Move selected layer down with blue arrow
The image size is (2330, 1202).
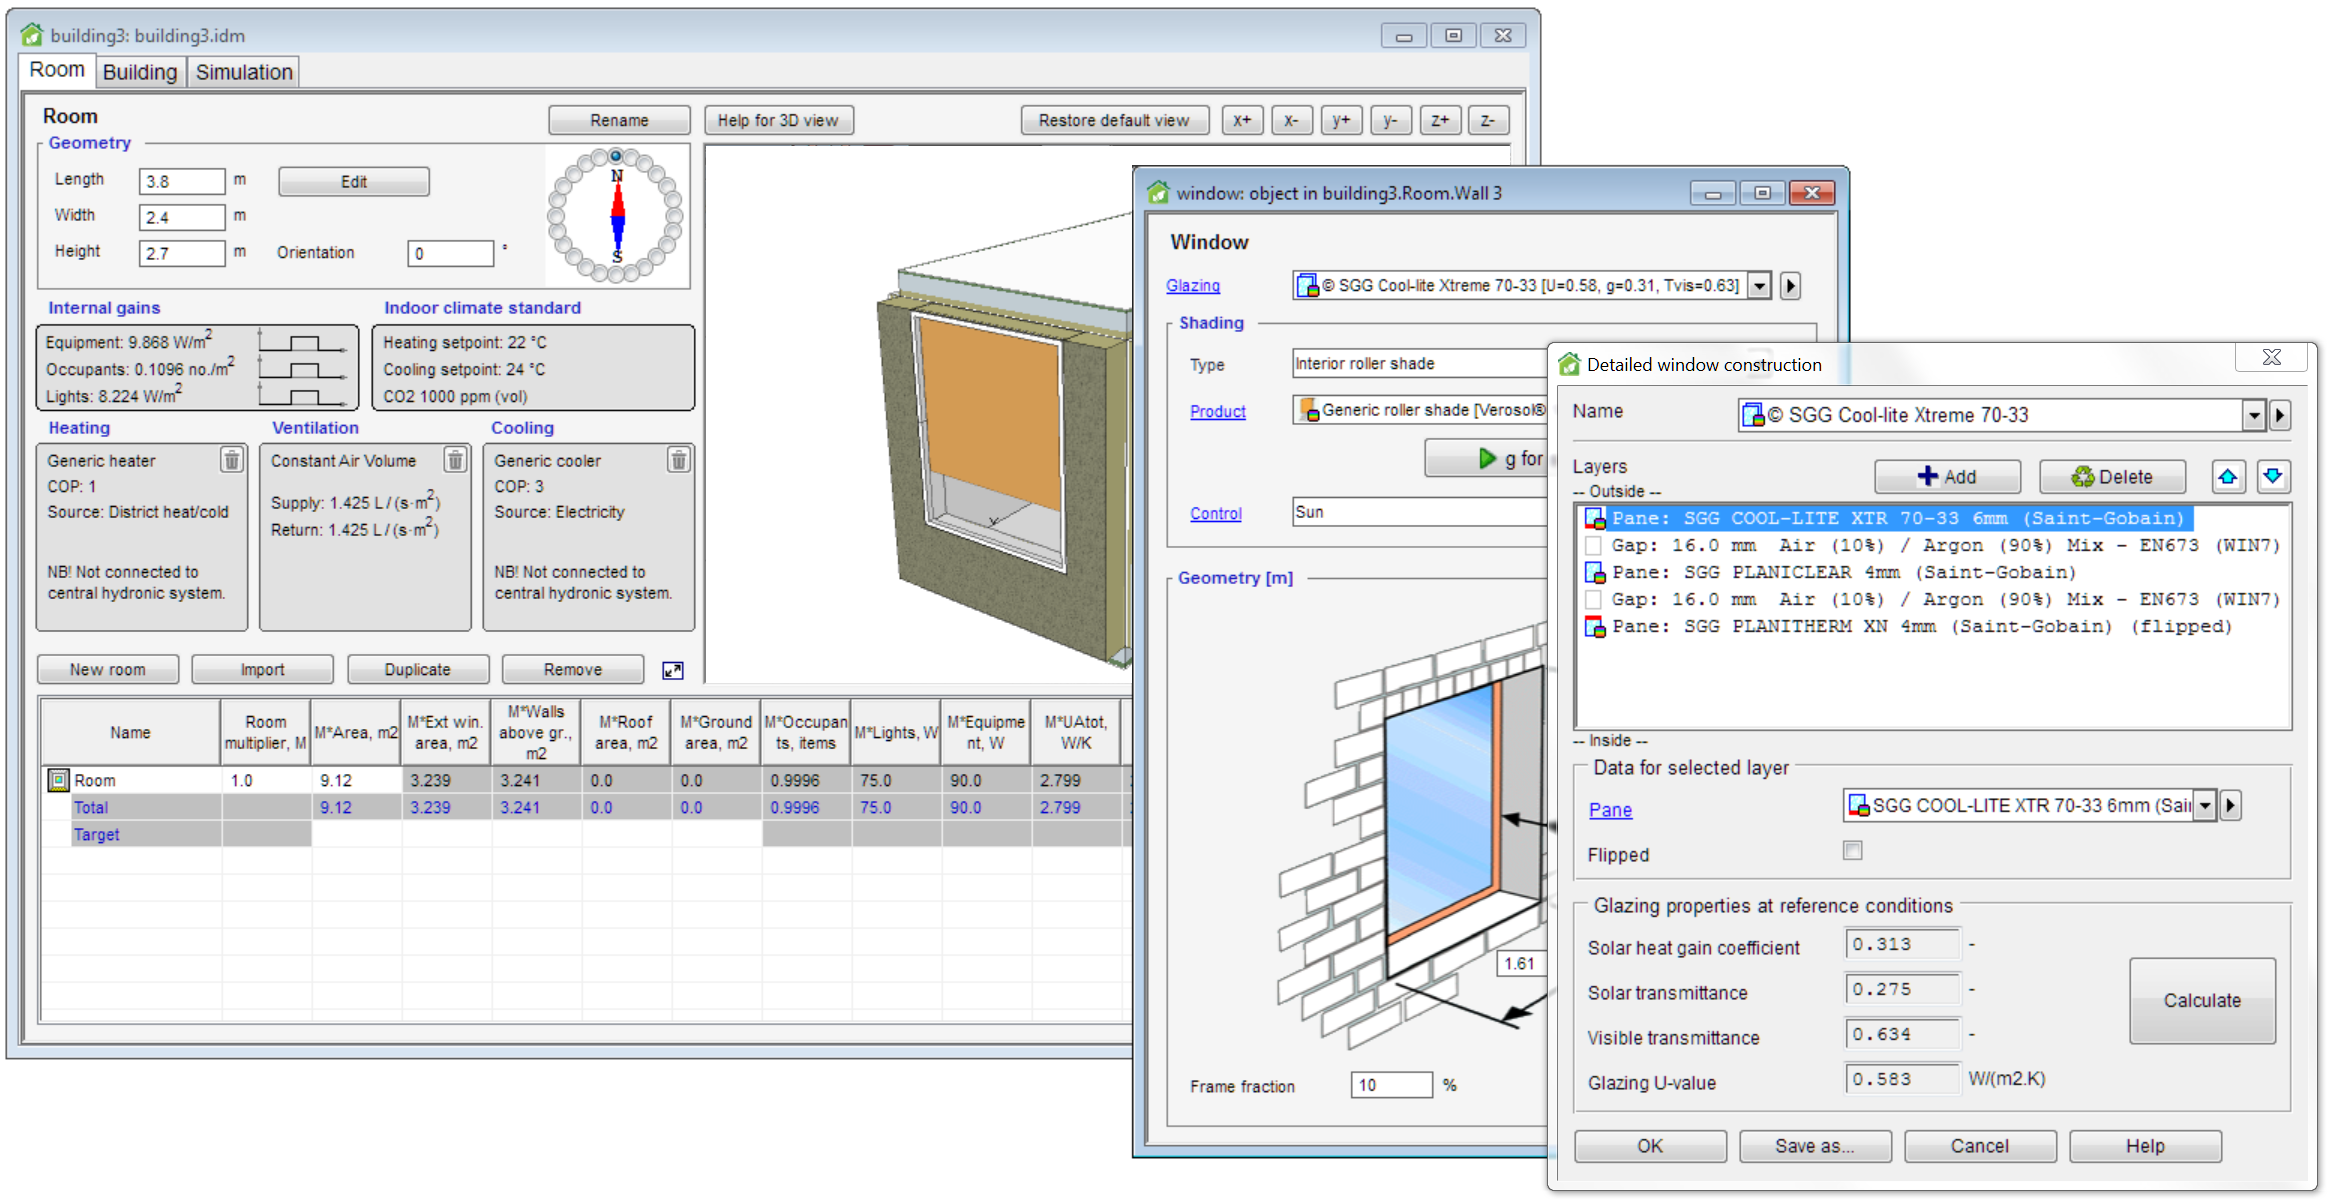point(2272,477)
